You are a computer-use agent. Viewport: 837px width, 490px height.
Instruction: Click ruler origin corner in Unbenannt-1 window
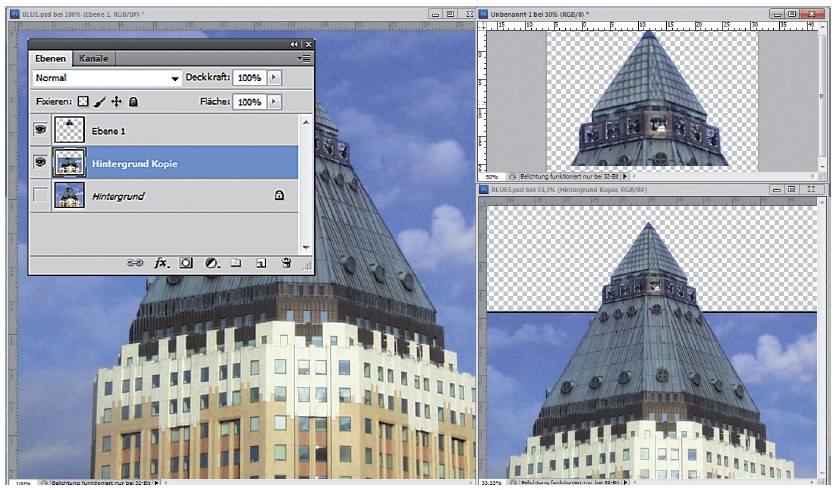coord(483,26)
